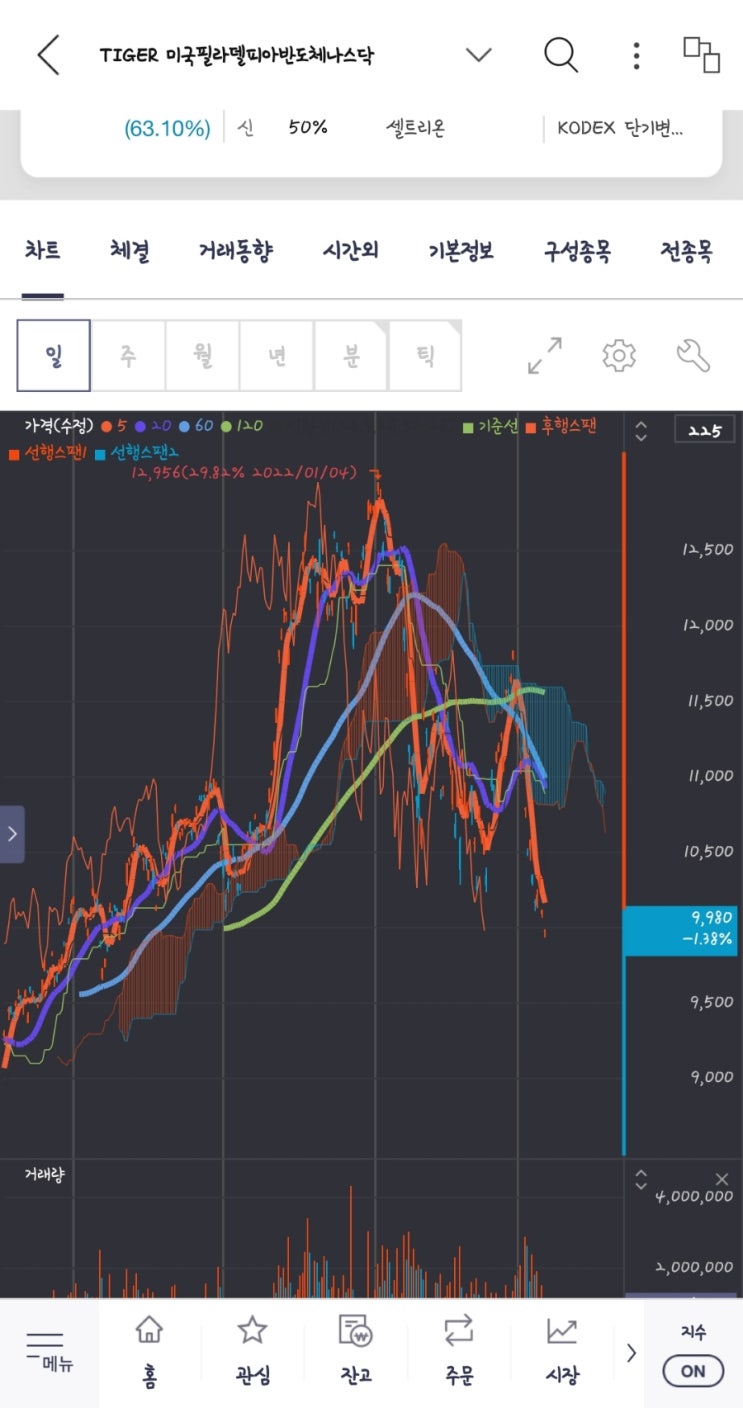Tap the 선행스팬2 legend item
The width and height of the screenshot is (743, 1408).
tap(137, 453)
